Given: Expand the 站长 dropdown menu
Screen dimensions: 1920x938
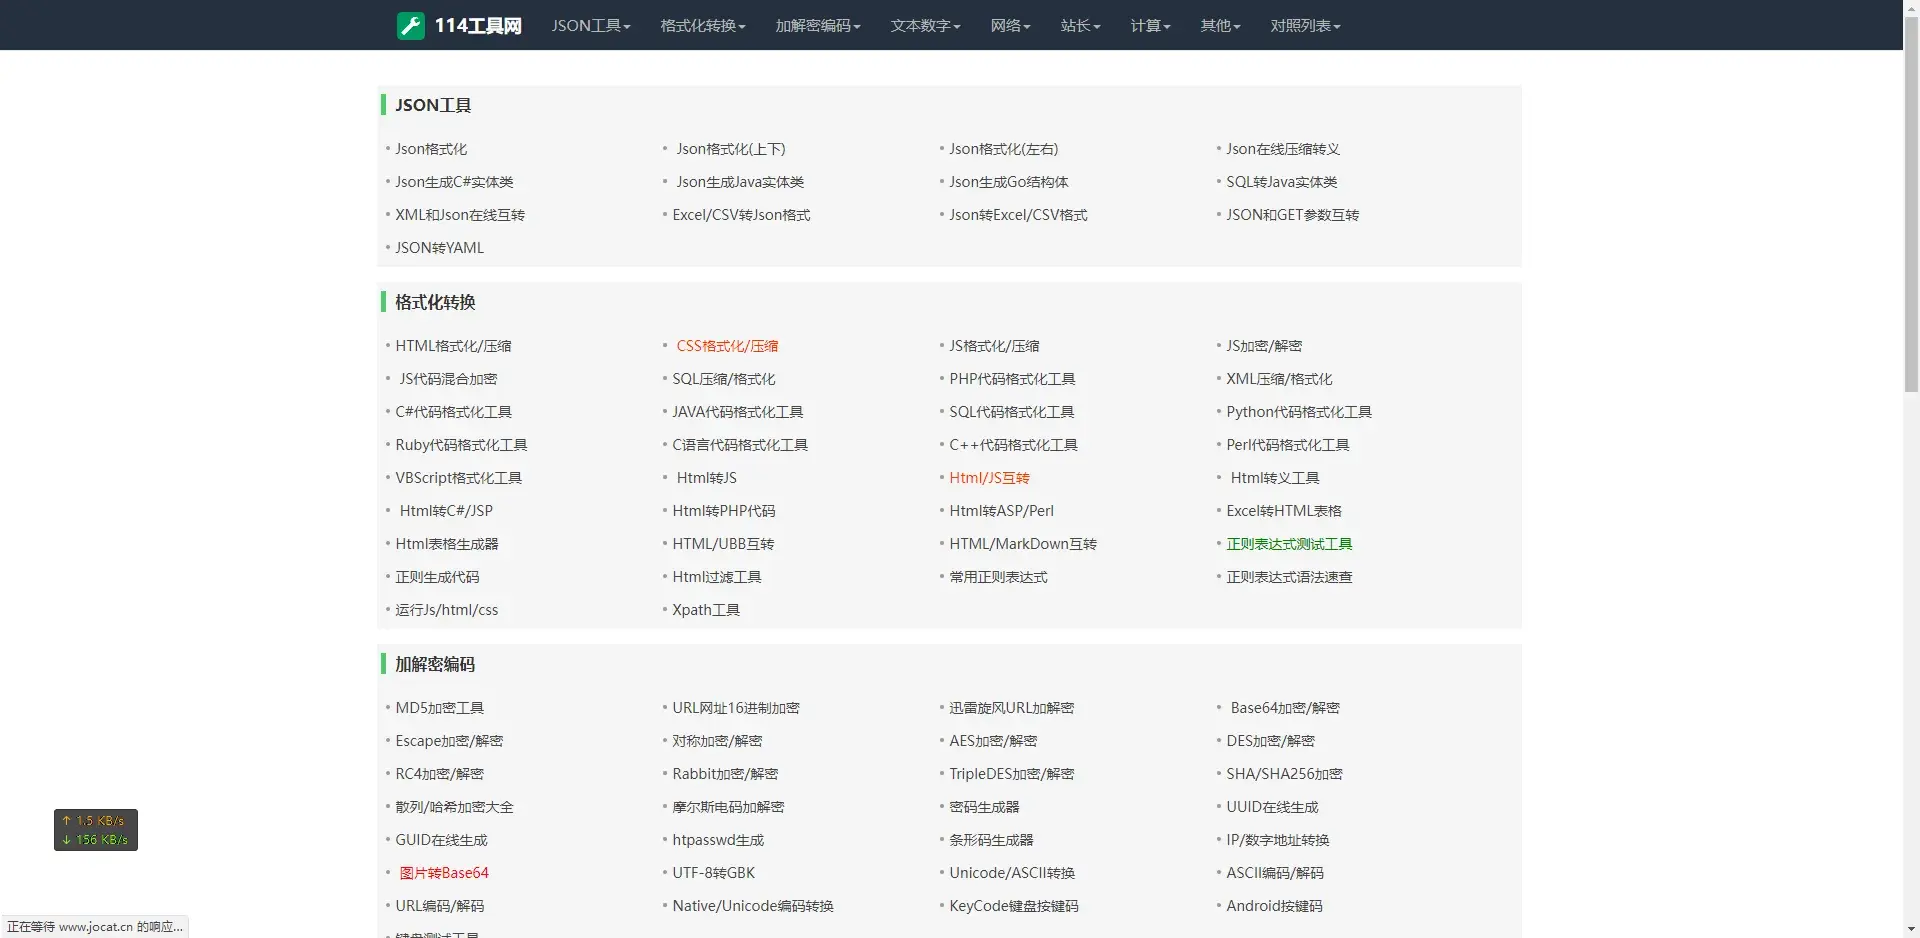Looking at the screenshot, I should pyautogui.click(x=1081, y=26).
